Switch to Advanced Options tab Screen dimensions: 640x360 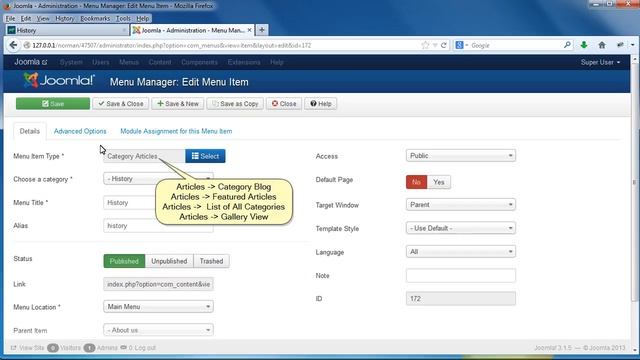(x=80, y=131)
